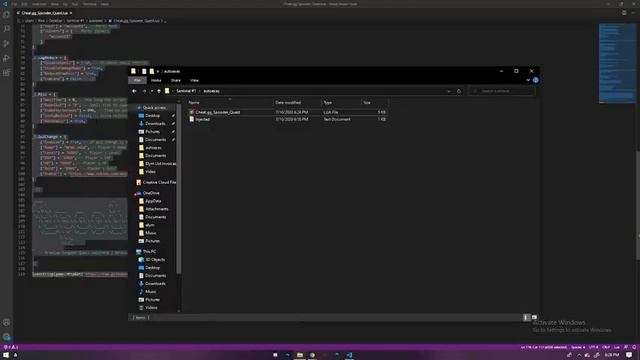The image size is (640, 360).
Task: Open the VS Code Explorer view icon
Action: click(x=6, y=15)
